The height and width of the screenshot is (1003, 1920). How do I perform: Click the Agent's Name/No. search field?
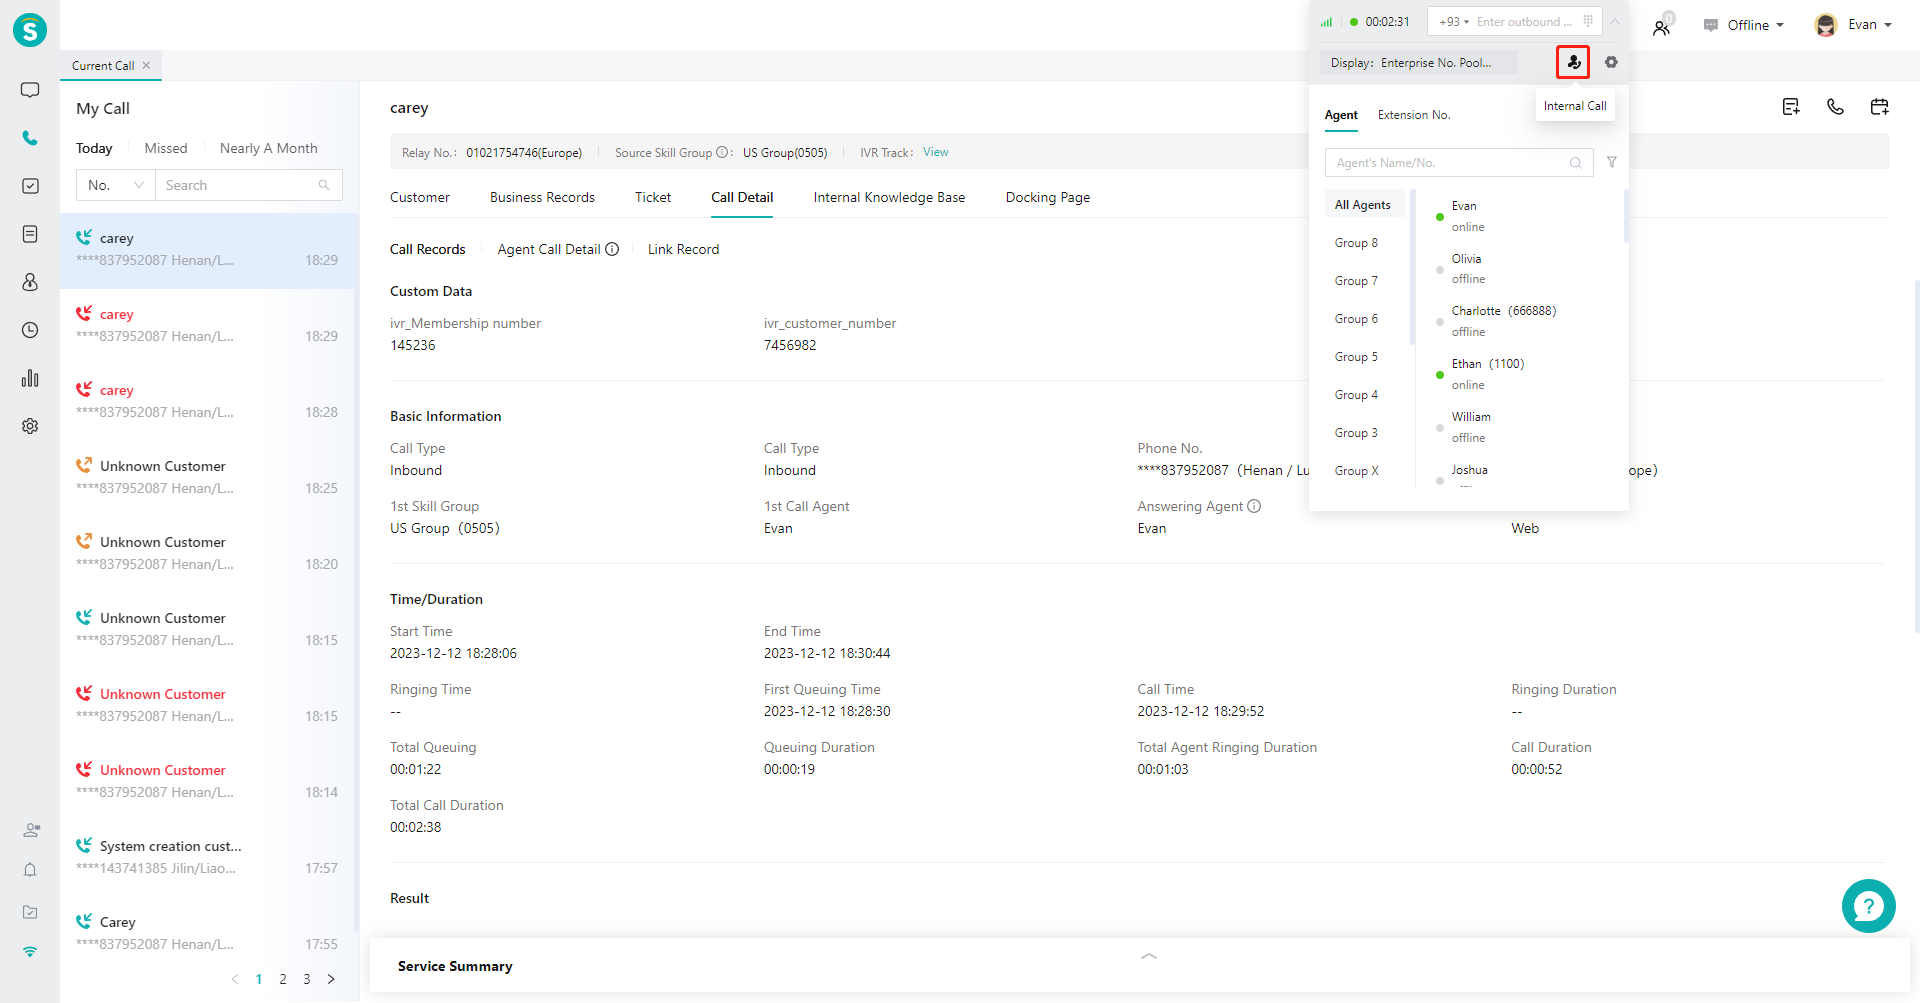tap(1459, 162)
